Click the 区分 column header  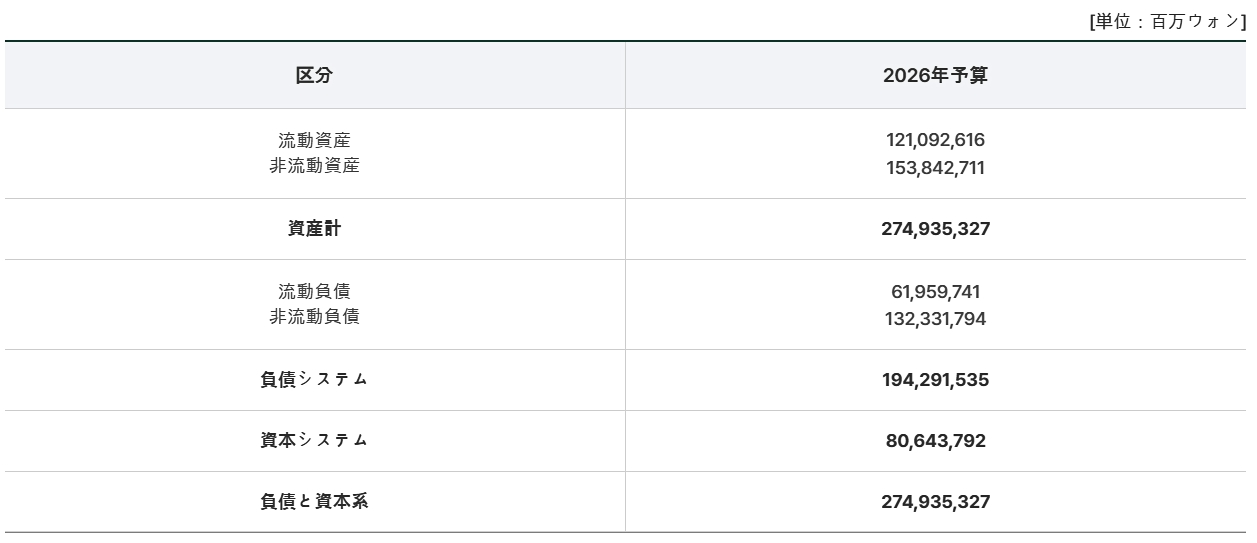point(314,76)
